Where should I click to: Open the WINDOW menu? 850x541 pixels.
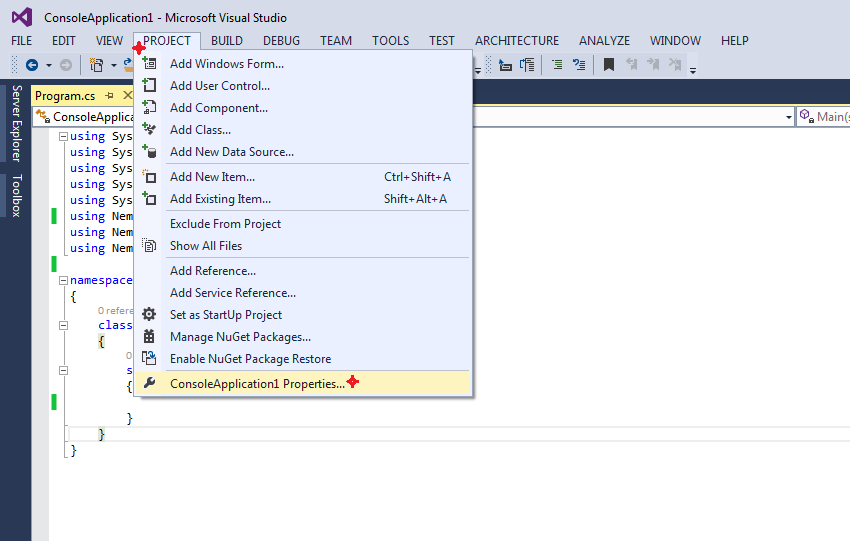675,41
